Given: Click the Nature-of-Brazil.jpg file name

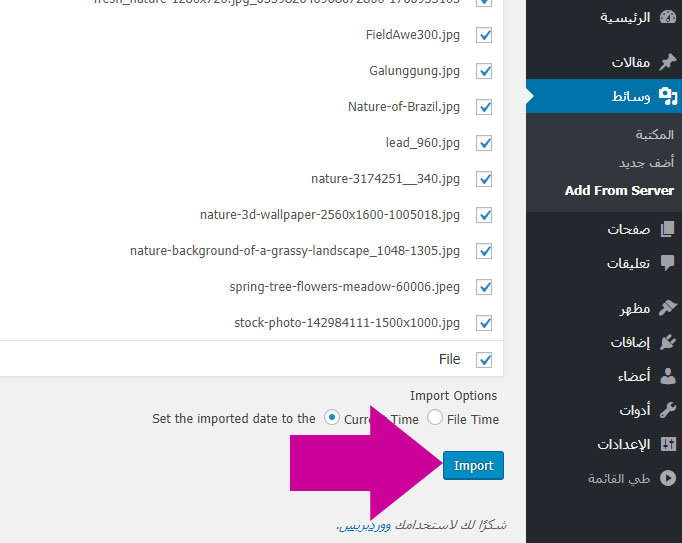Looking at the screenshot, I should point(404,107).
